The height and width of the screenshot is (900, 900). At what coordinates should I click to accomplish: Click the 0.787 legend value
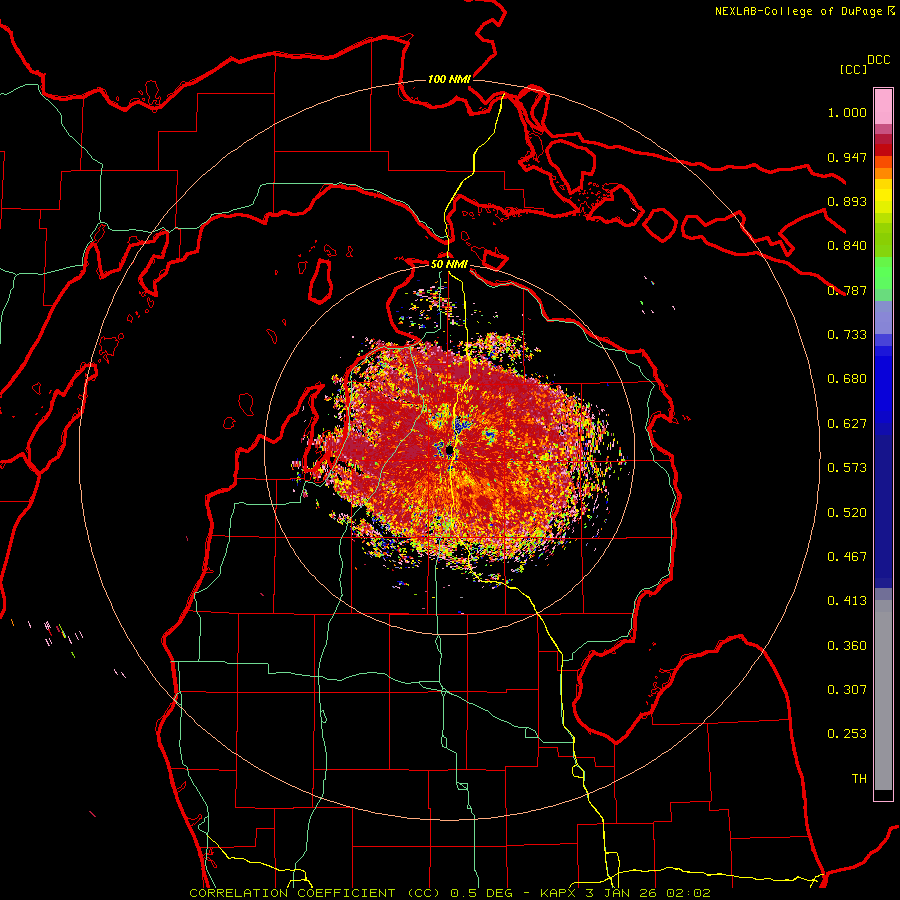(x=847, y=290)
